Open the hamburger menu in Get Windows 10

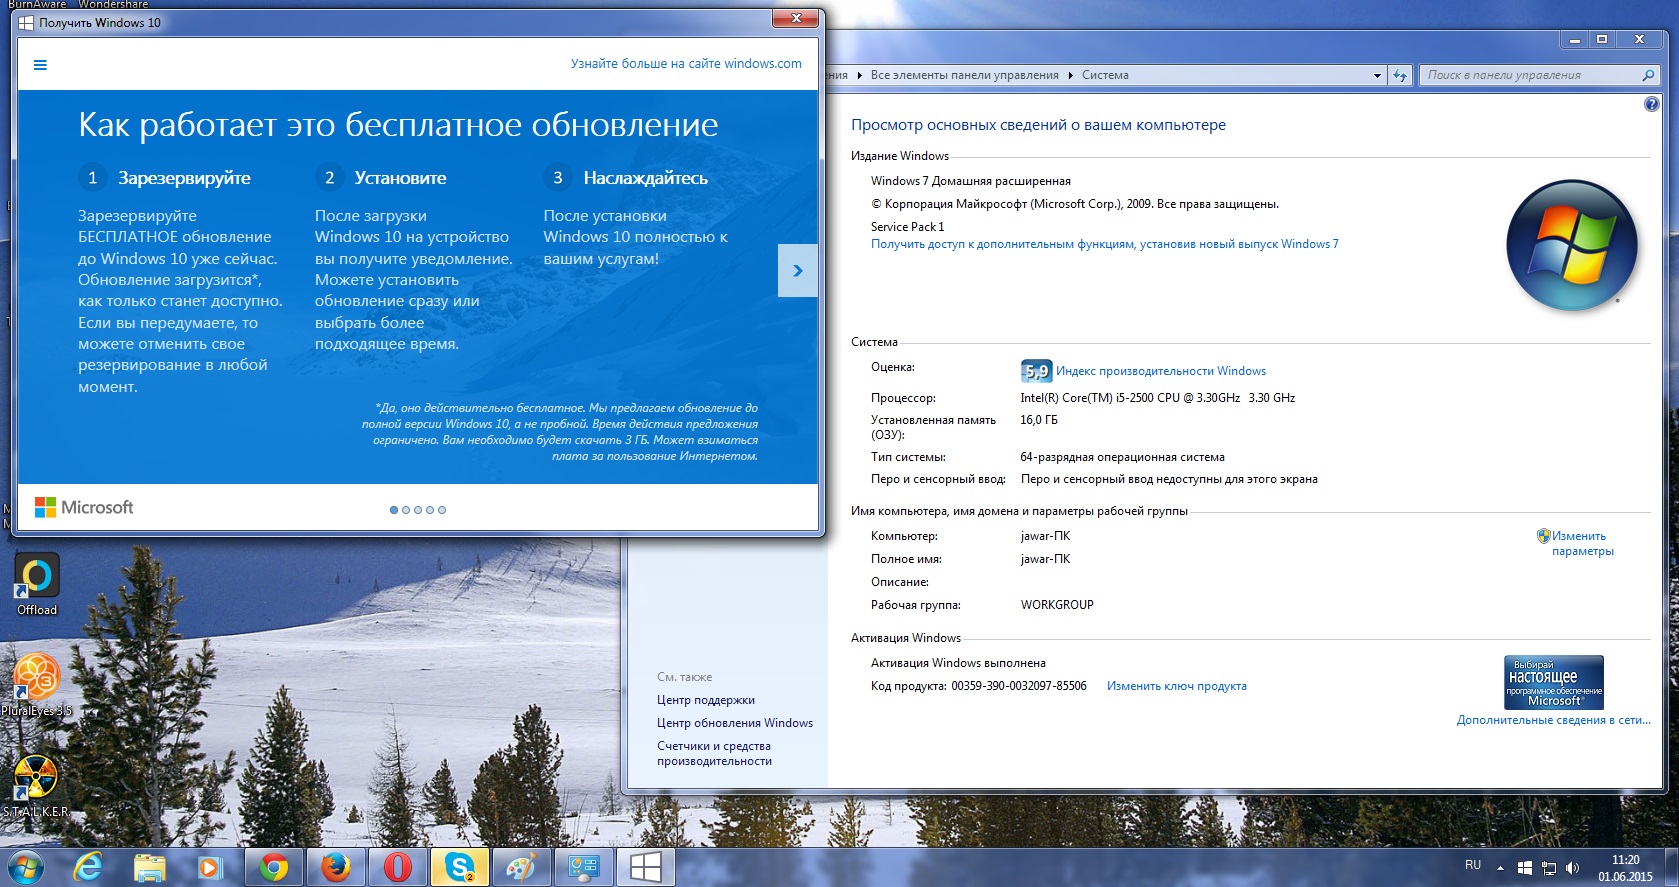coord(40,65)
